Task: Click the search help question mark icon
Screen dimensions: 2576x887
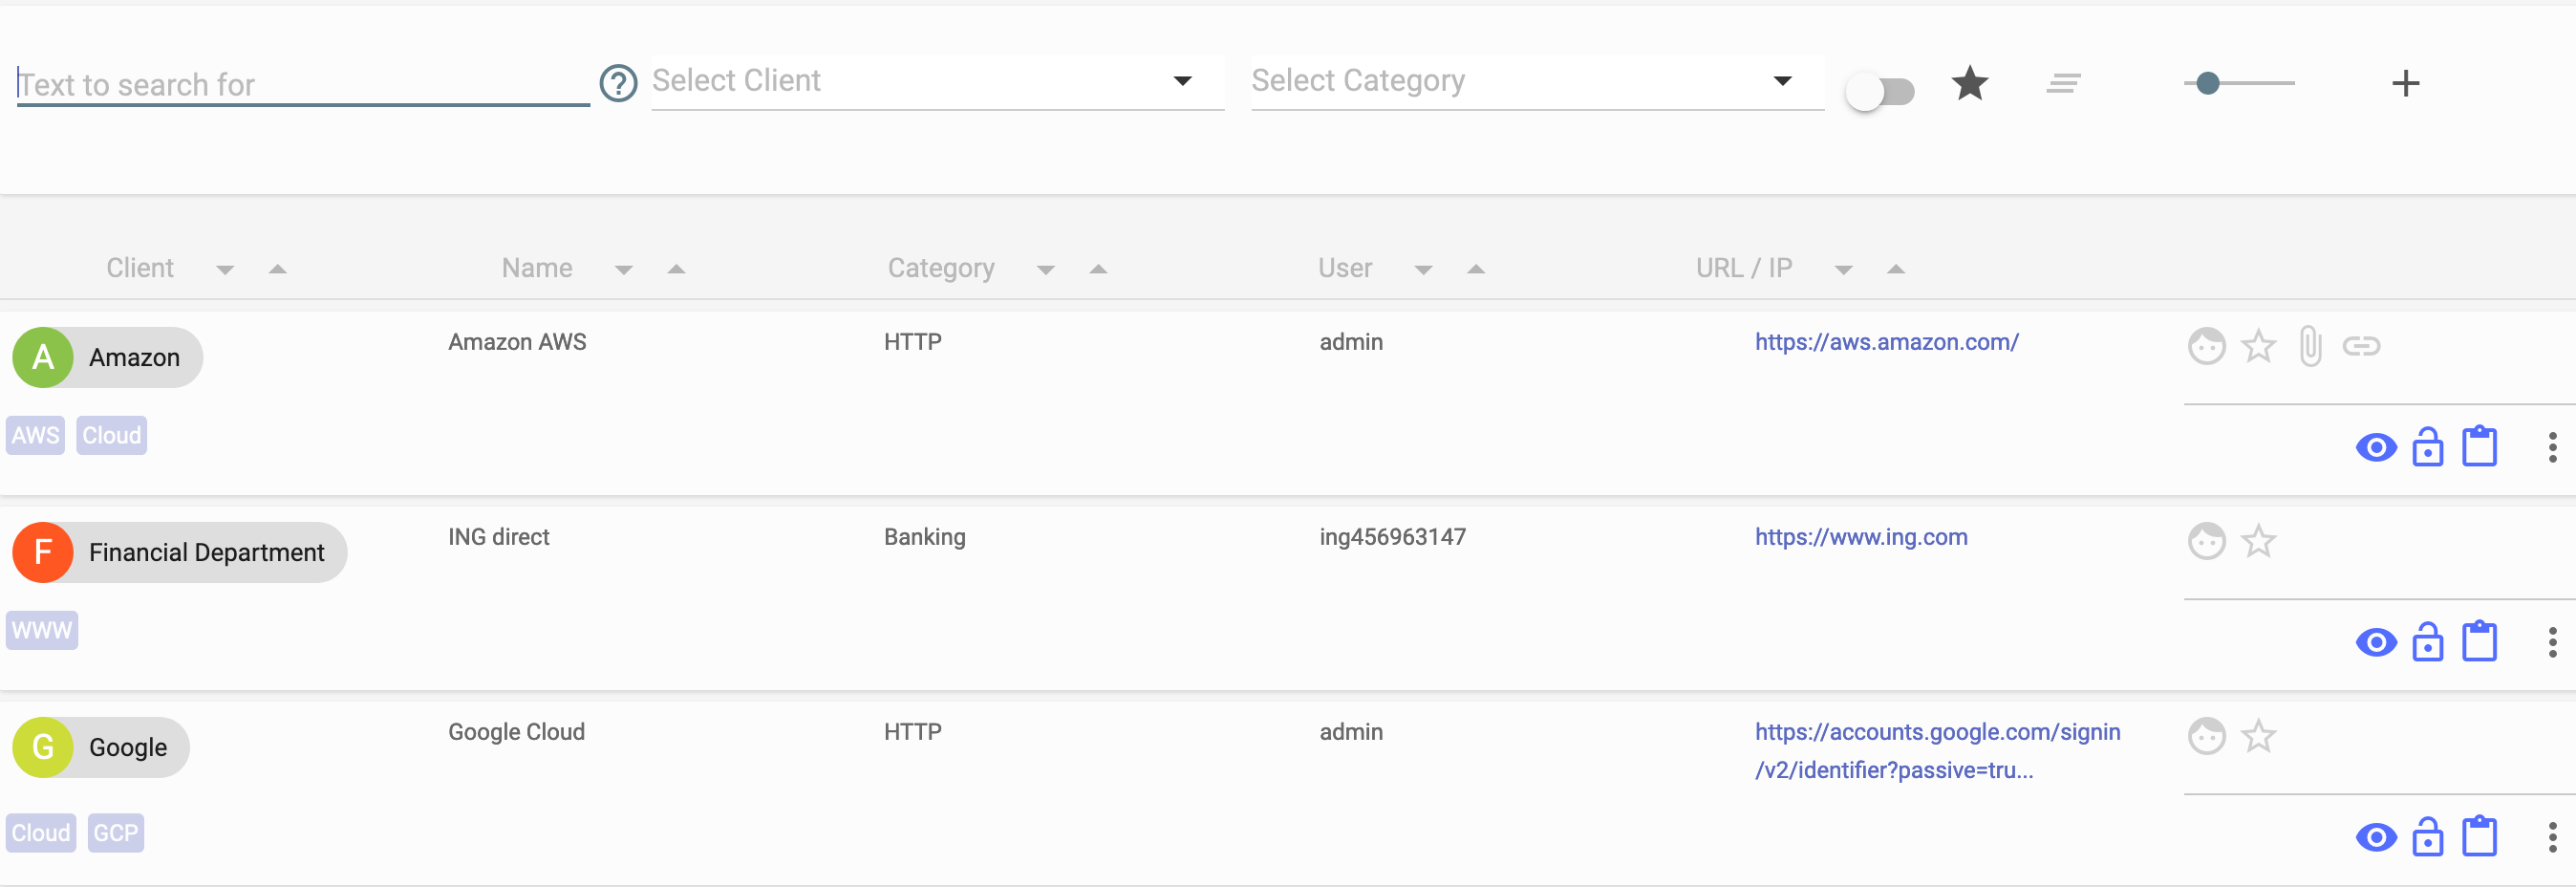Action: pos(618,83)
